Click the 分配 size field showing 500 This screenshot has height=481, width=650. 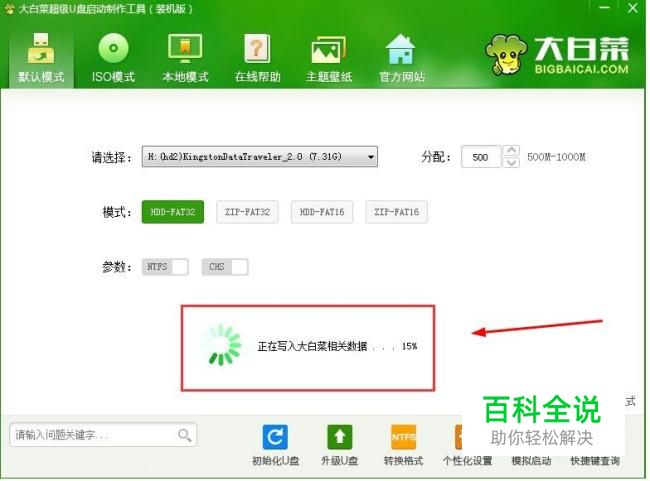point(480,157)
